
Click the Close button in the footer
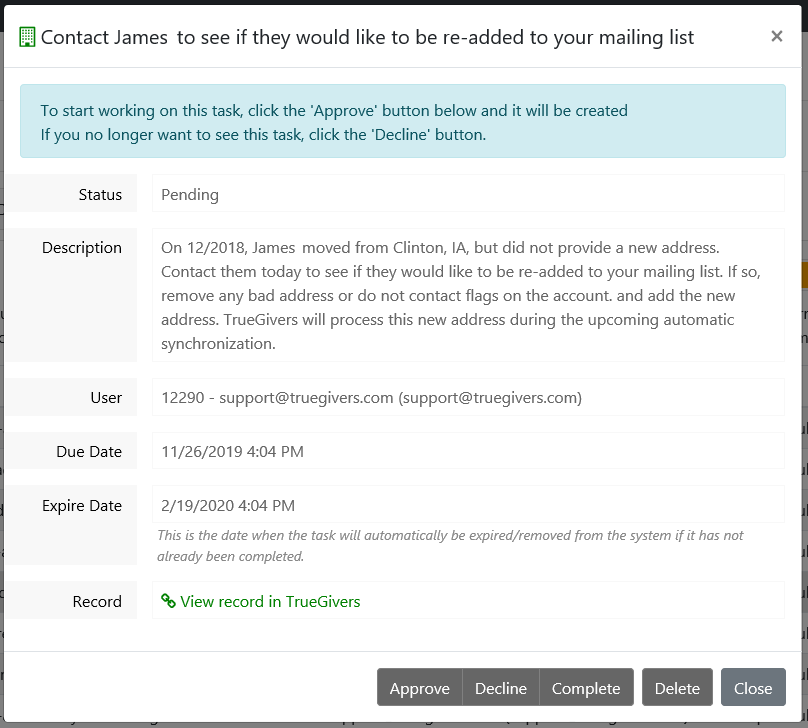[x=752, y=688]
